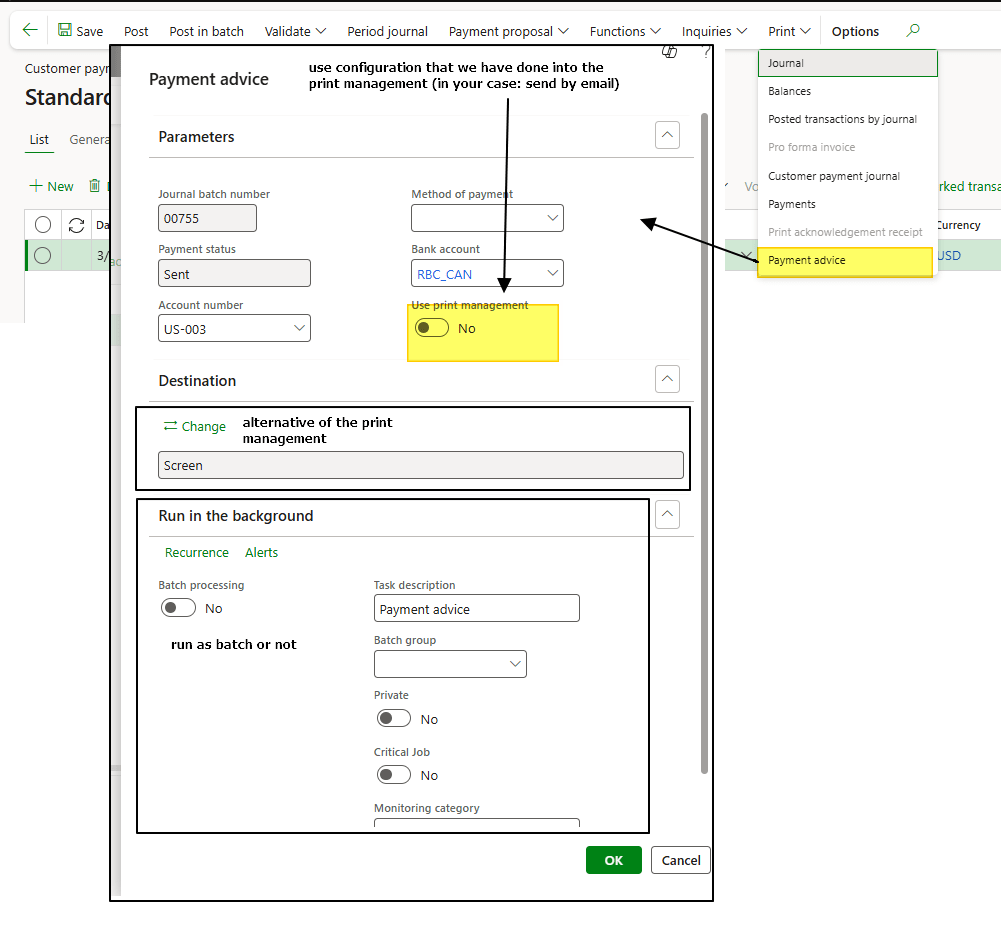Click the OK button
The image size is (1001, 926).
click(613, 860)
